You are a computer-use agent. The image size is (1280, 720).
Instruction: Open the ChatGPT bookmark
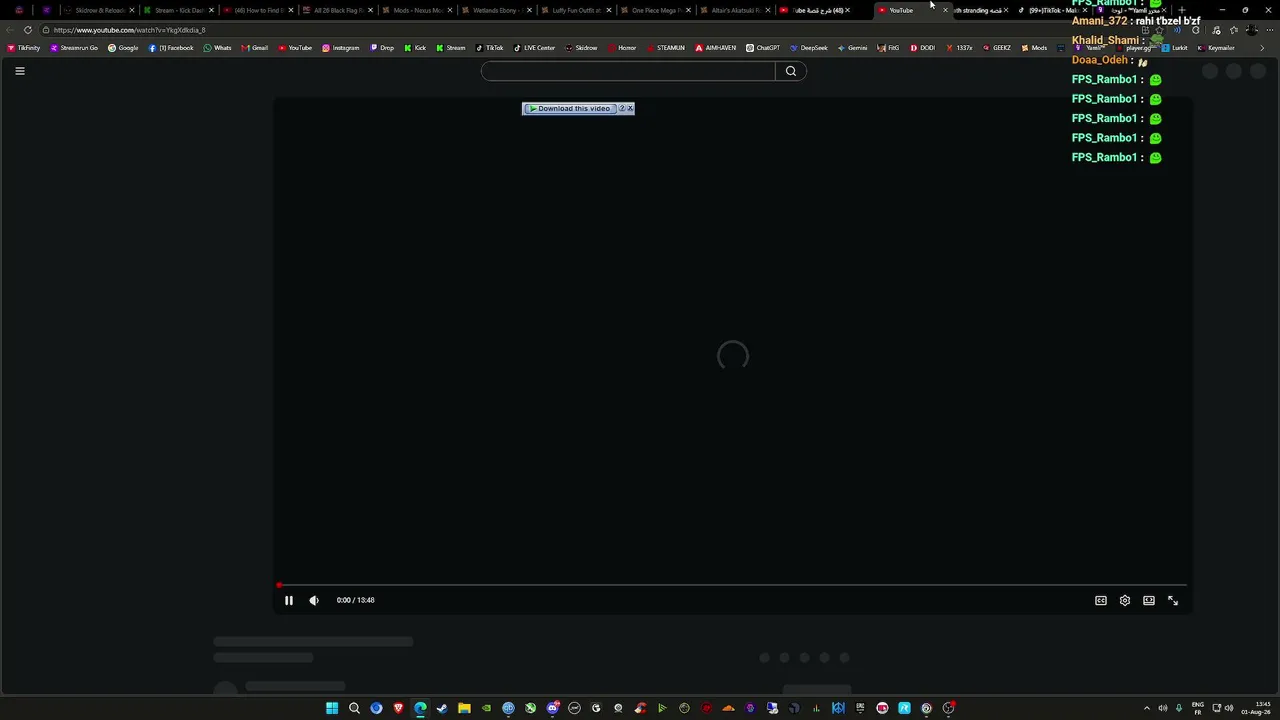click(763, 48)
